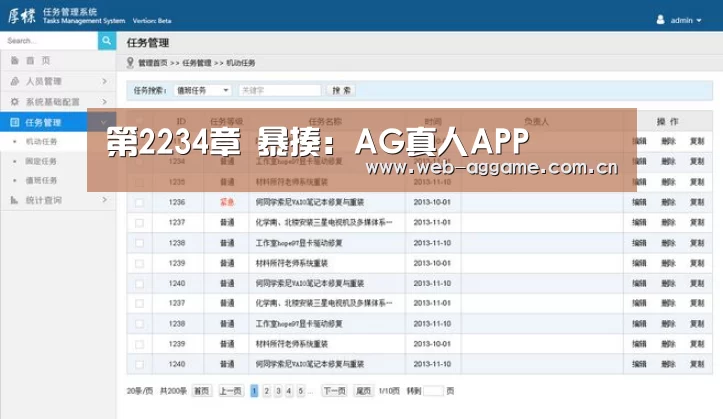Screen dimensions: 723x419
Task: Select page 1 in pagination
Action: pos(254,391)
